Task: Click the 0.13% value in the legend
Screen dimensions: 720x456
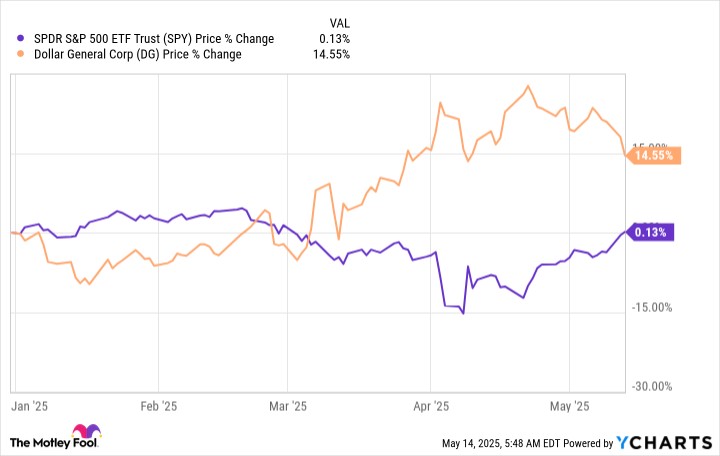Action: [x=333, y=39]
